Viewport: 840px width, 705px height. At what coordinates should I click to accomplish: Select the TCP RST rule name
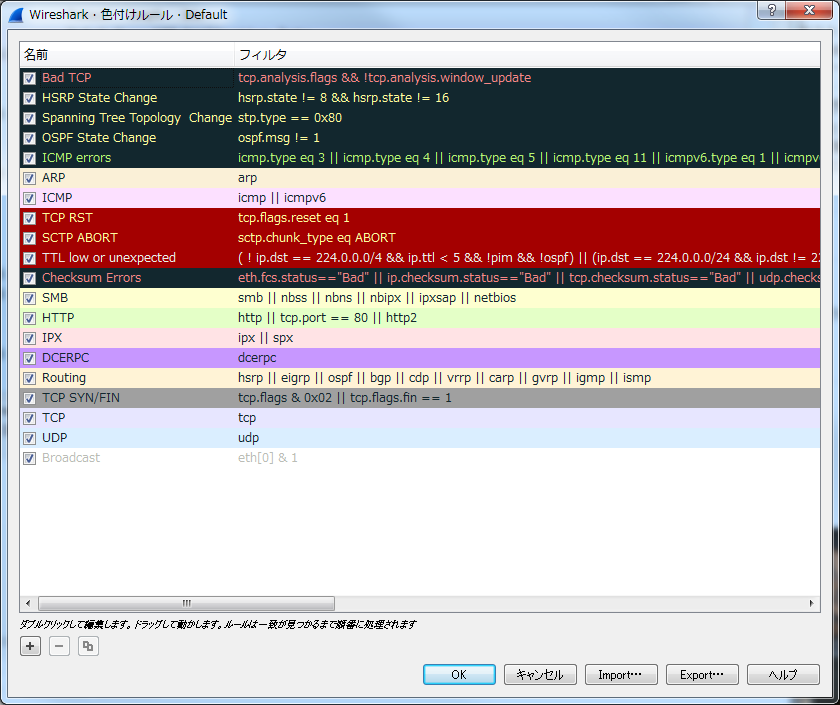coord(68,218)
